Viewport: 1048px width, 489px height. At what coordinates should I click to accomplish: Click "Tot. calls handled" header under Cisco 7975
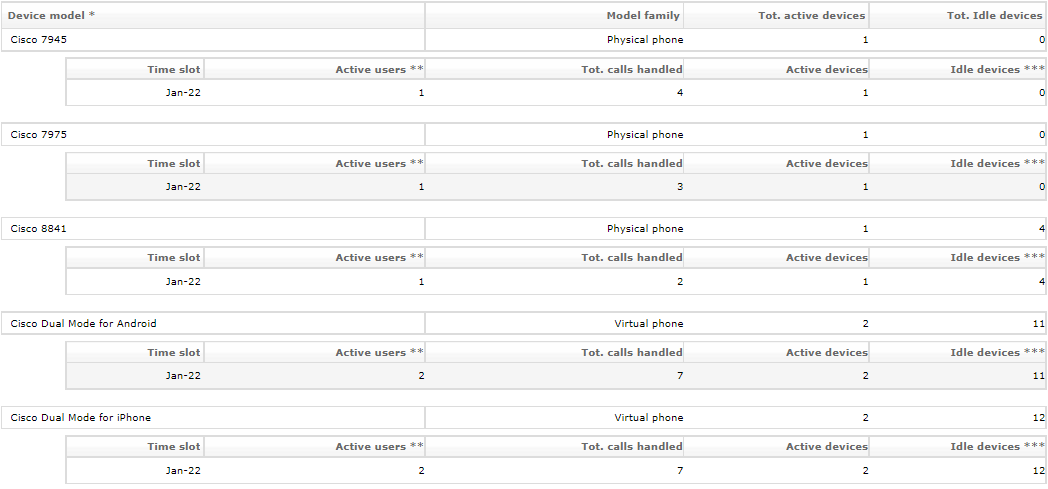pos(632,164)
